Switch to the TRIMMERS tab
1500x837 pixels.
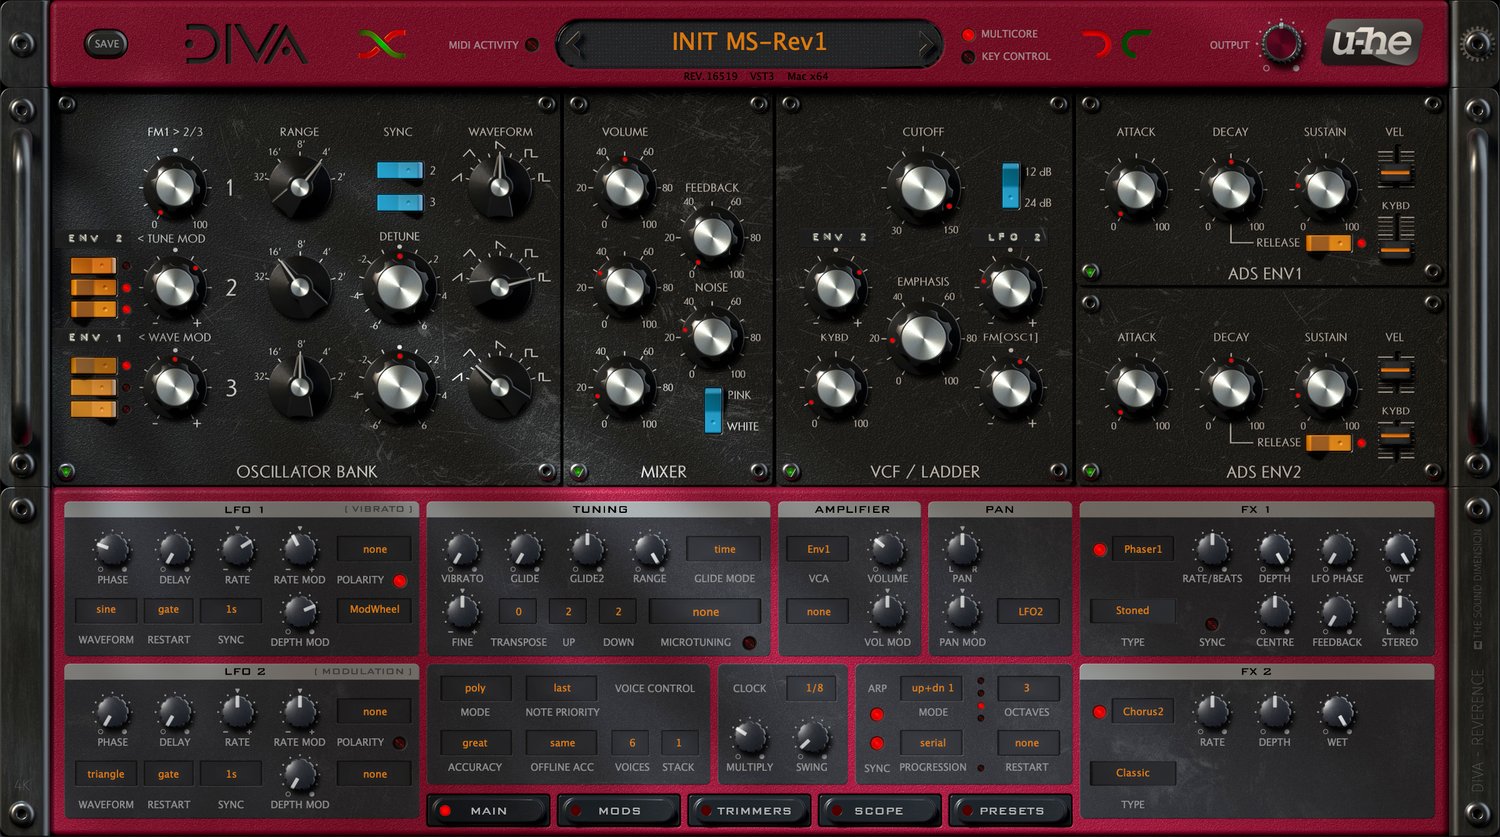(749, 811)
